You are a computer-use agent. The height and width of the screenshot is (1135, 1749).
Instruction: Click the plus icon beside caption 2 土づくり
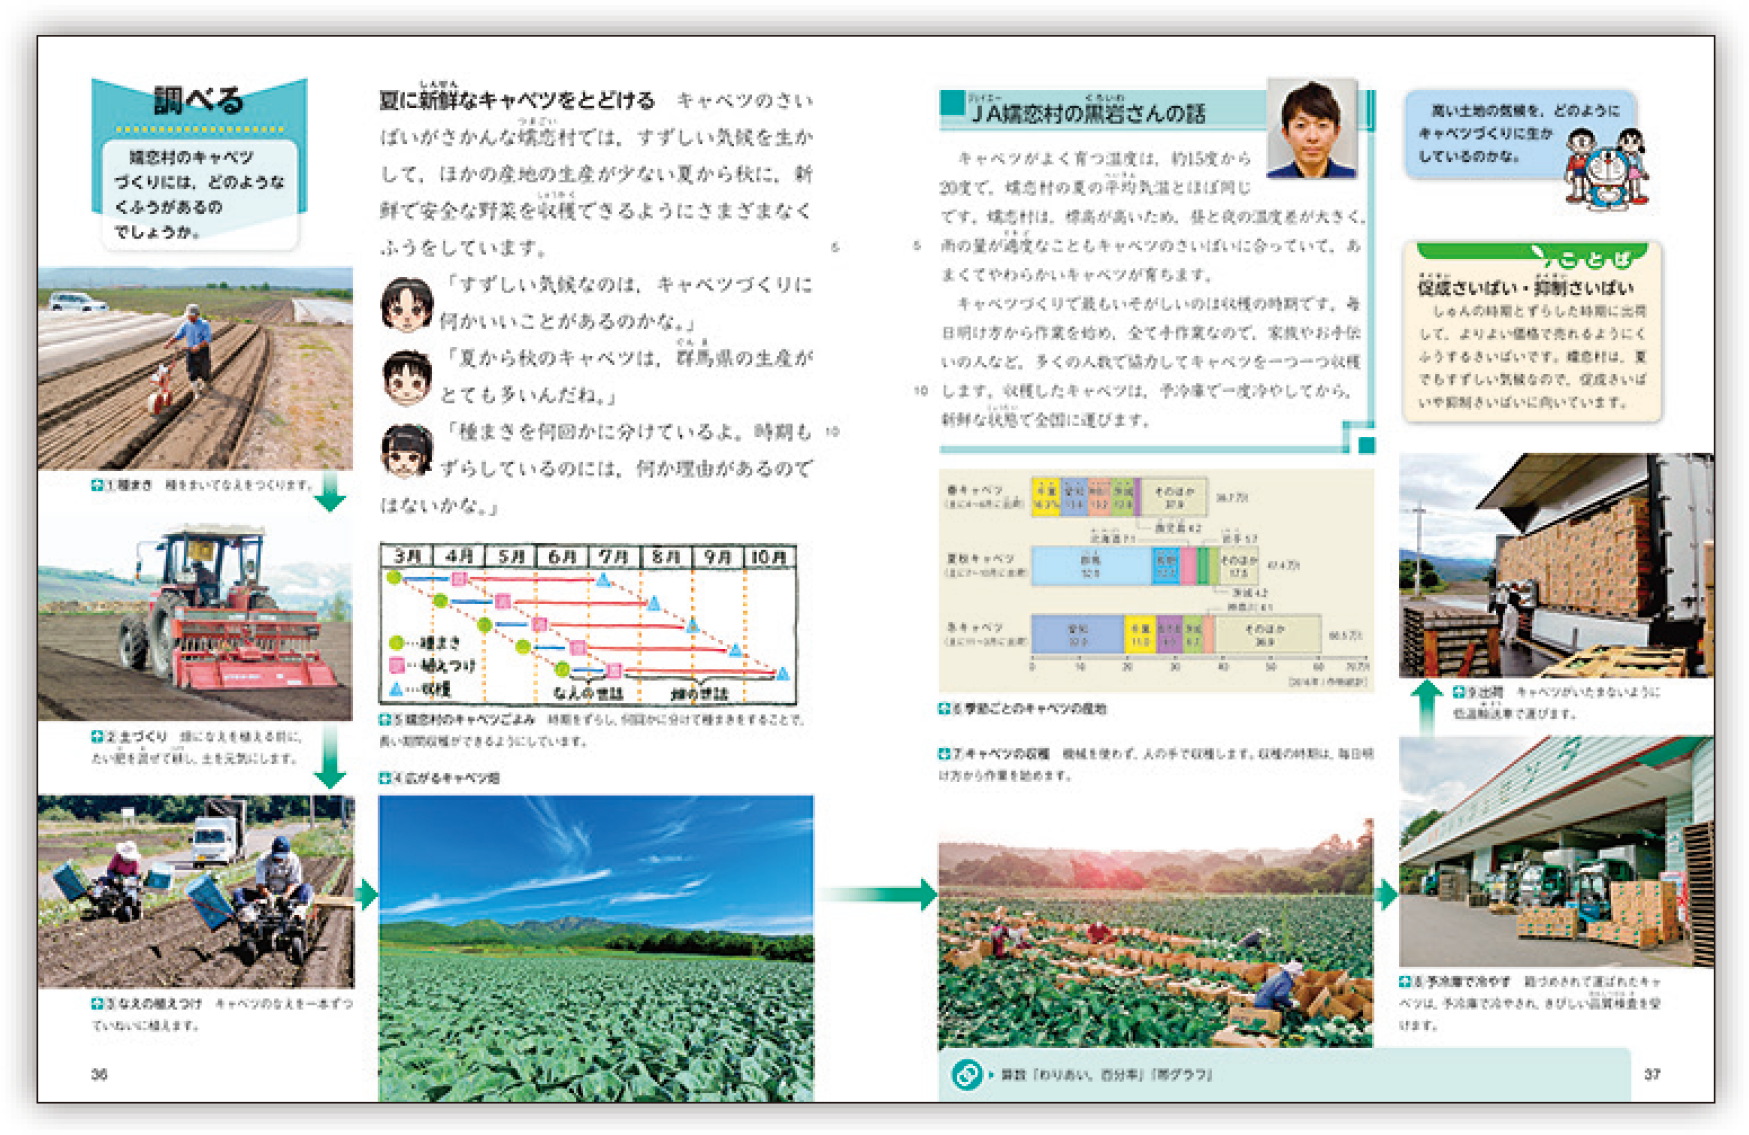(97, 737)
